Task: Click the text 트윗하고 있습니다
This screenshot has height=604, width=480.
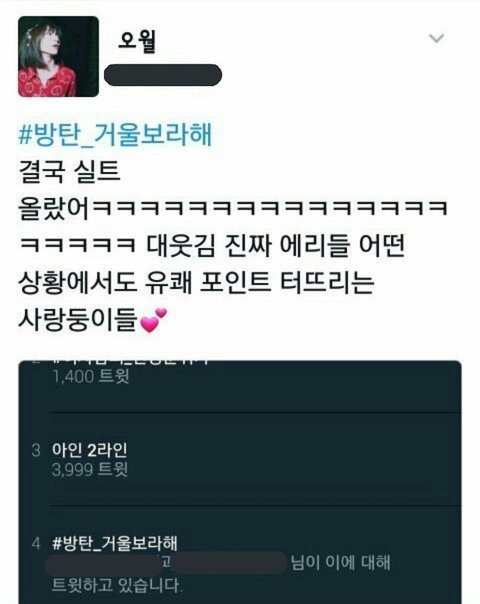Action: coord(116,586)
